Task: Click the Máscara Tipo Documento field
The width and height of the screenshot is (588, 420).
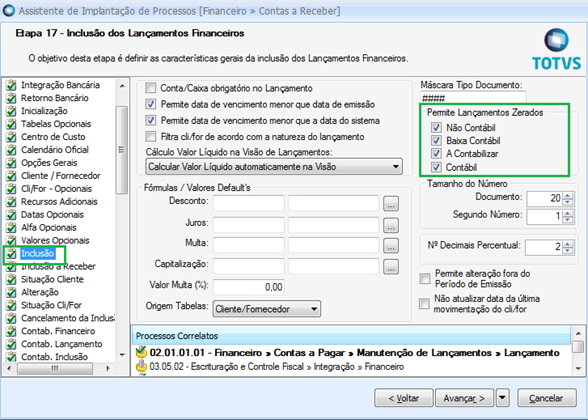Action: click(473, 98)
